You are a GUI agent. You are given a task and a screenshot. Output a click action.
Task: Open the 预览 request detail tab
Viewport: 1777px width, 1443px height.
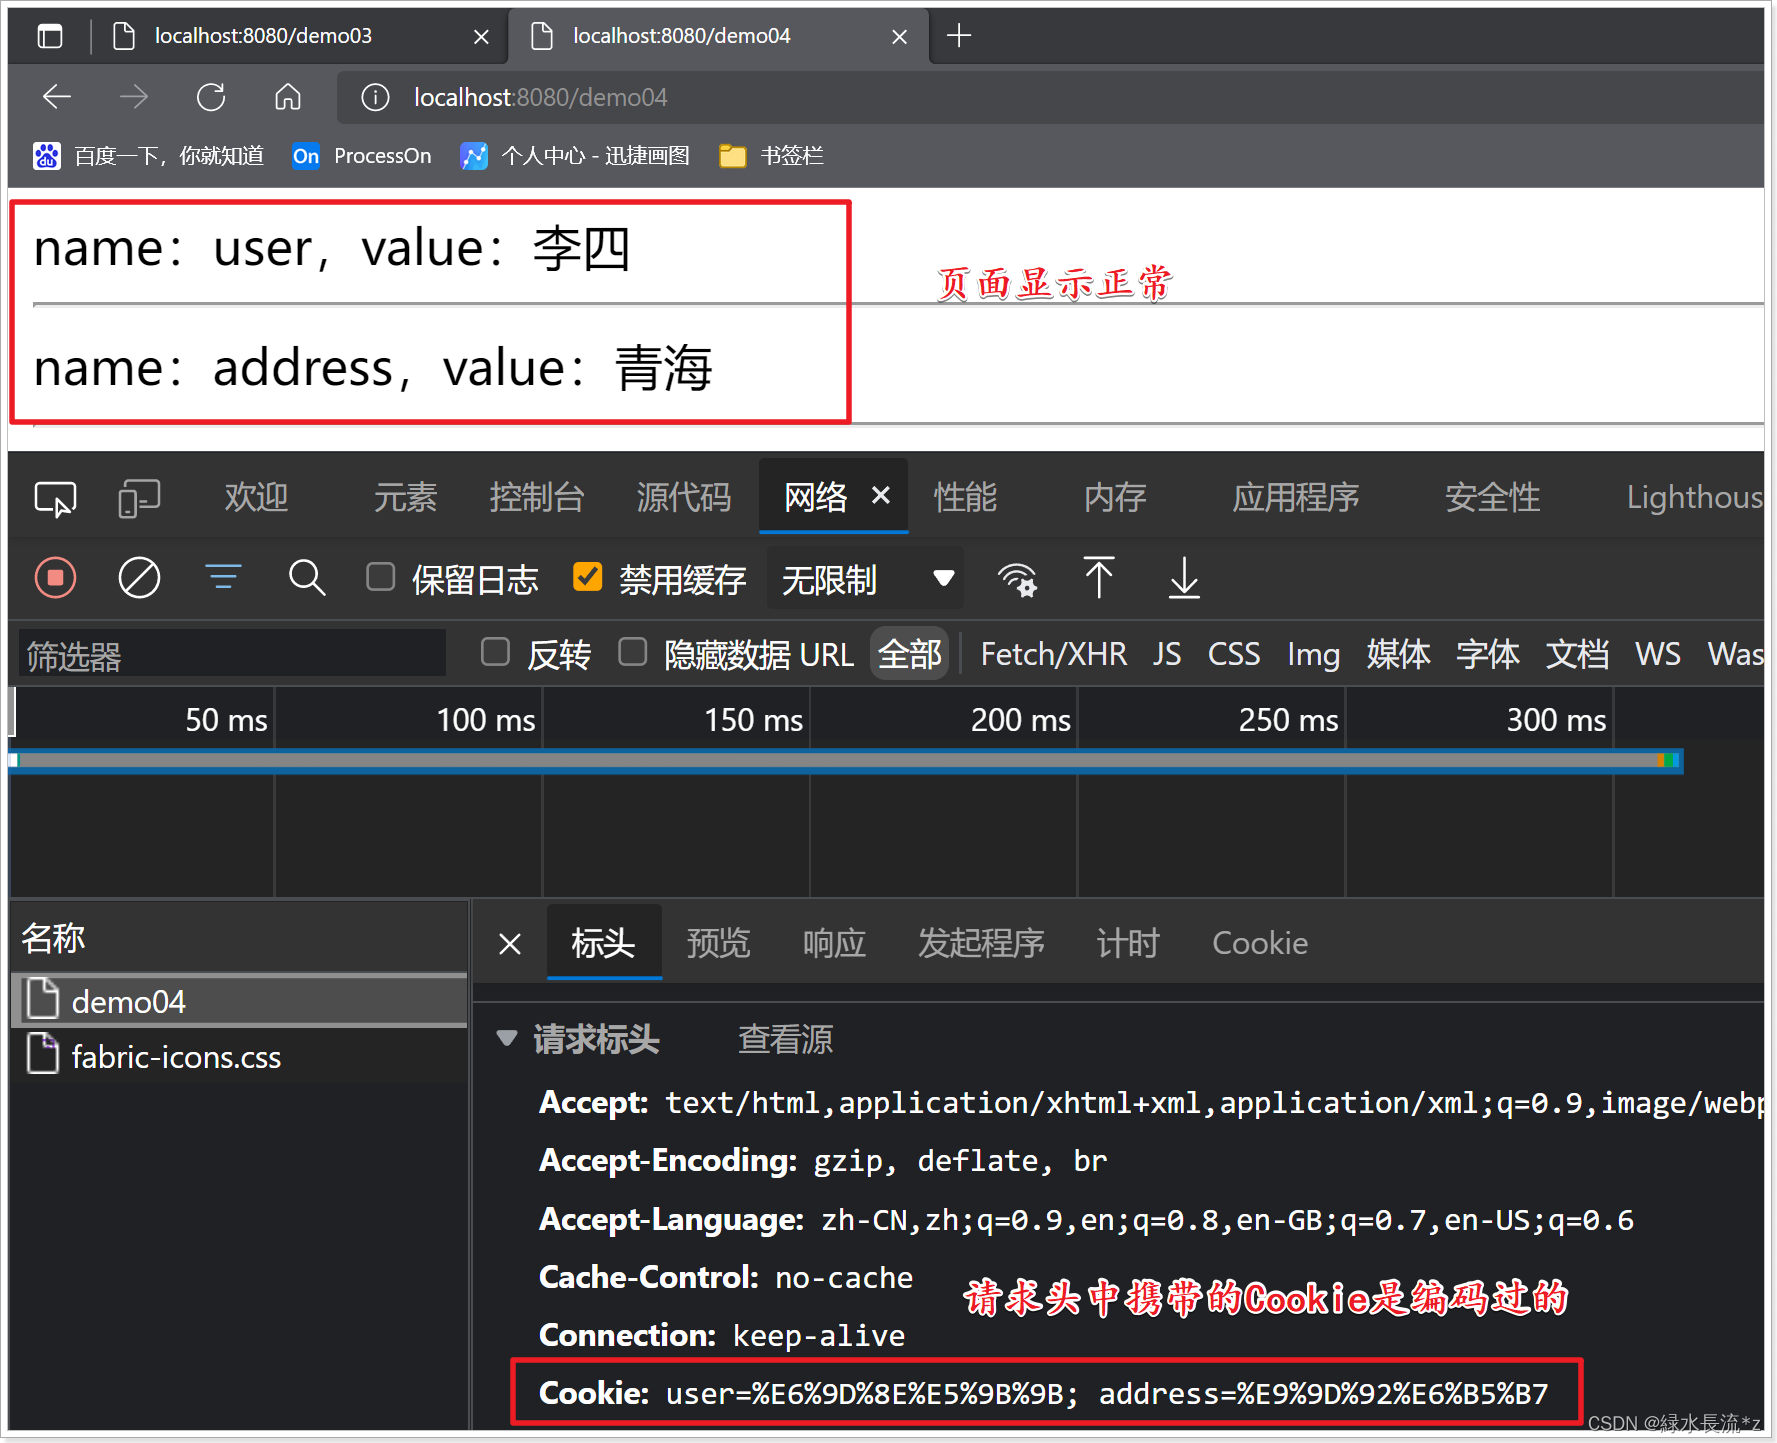(x=718, y=943)
